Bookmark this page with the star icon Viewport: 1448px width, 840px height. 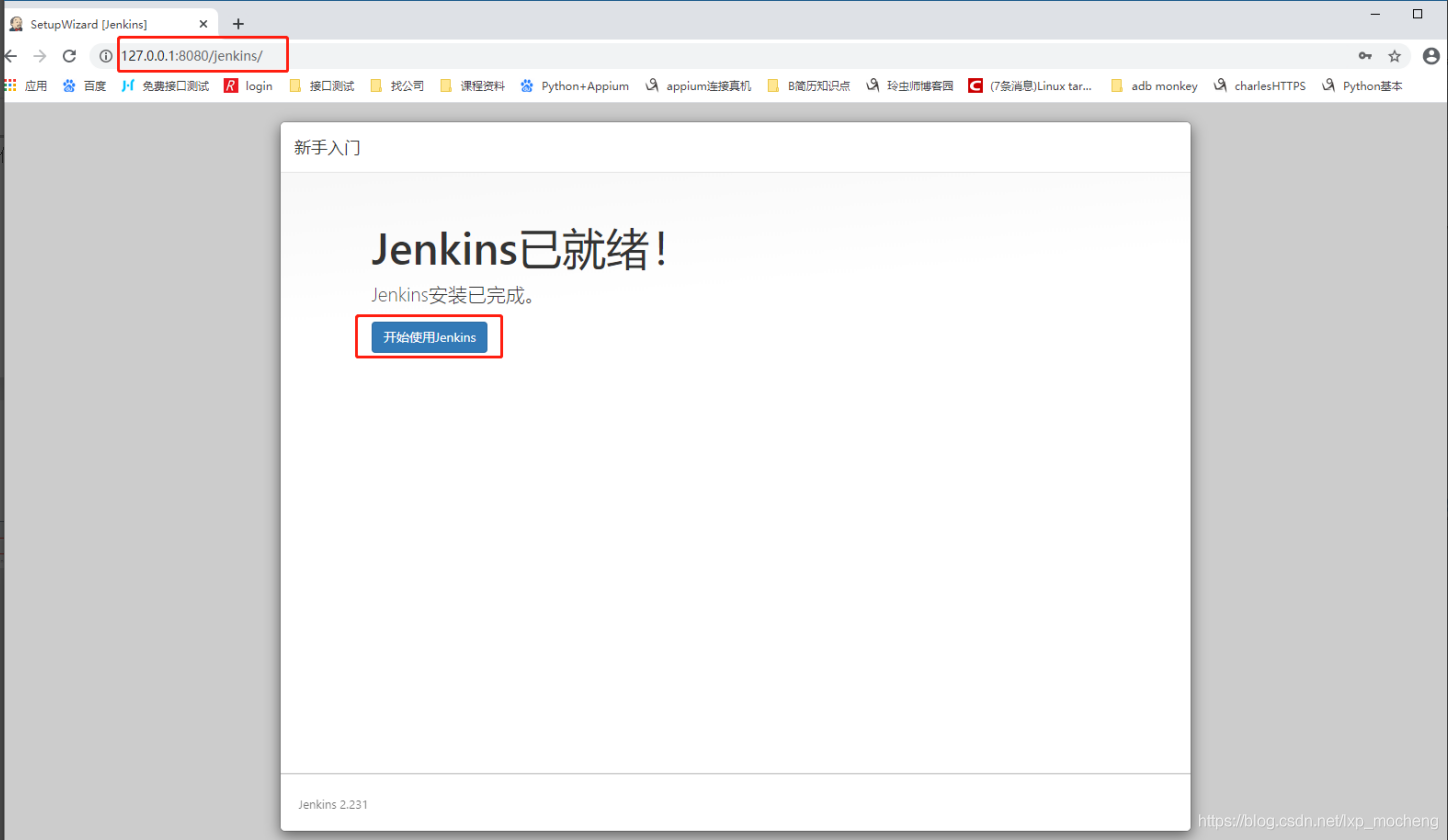(1394, 56)
